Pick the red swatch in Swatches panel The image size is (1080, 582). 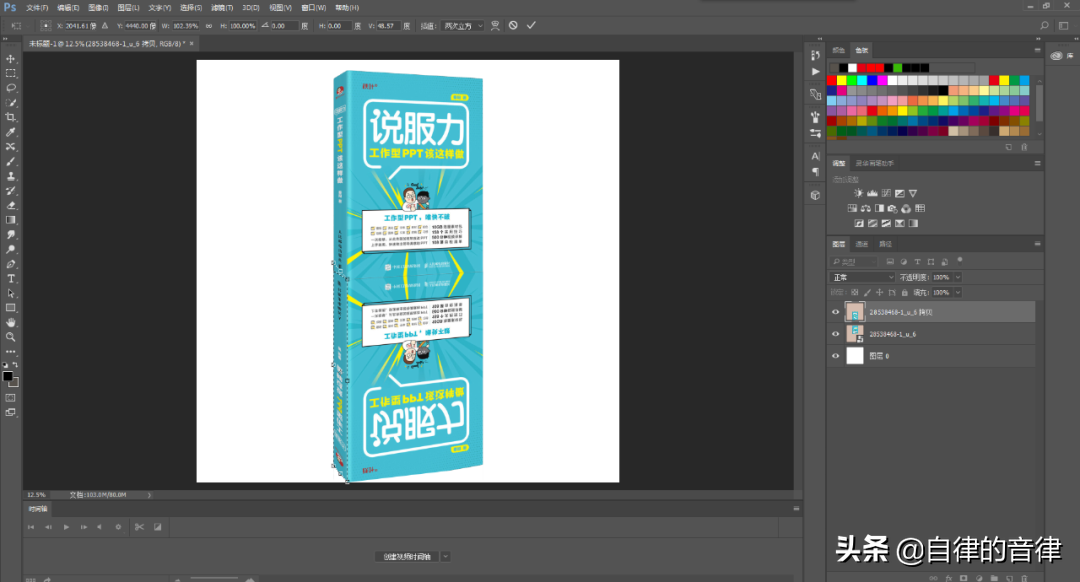[x=831, y=81]
